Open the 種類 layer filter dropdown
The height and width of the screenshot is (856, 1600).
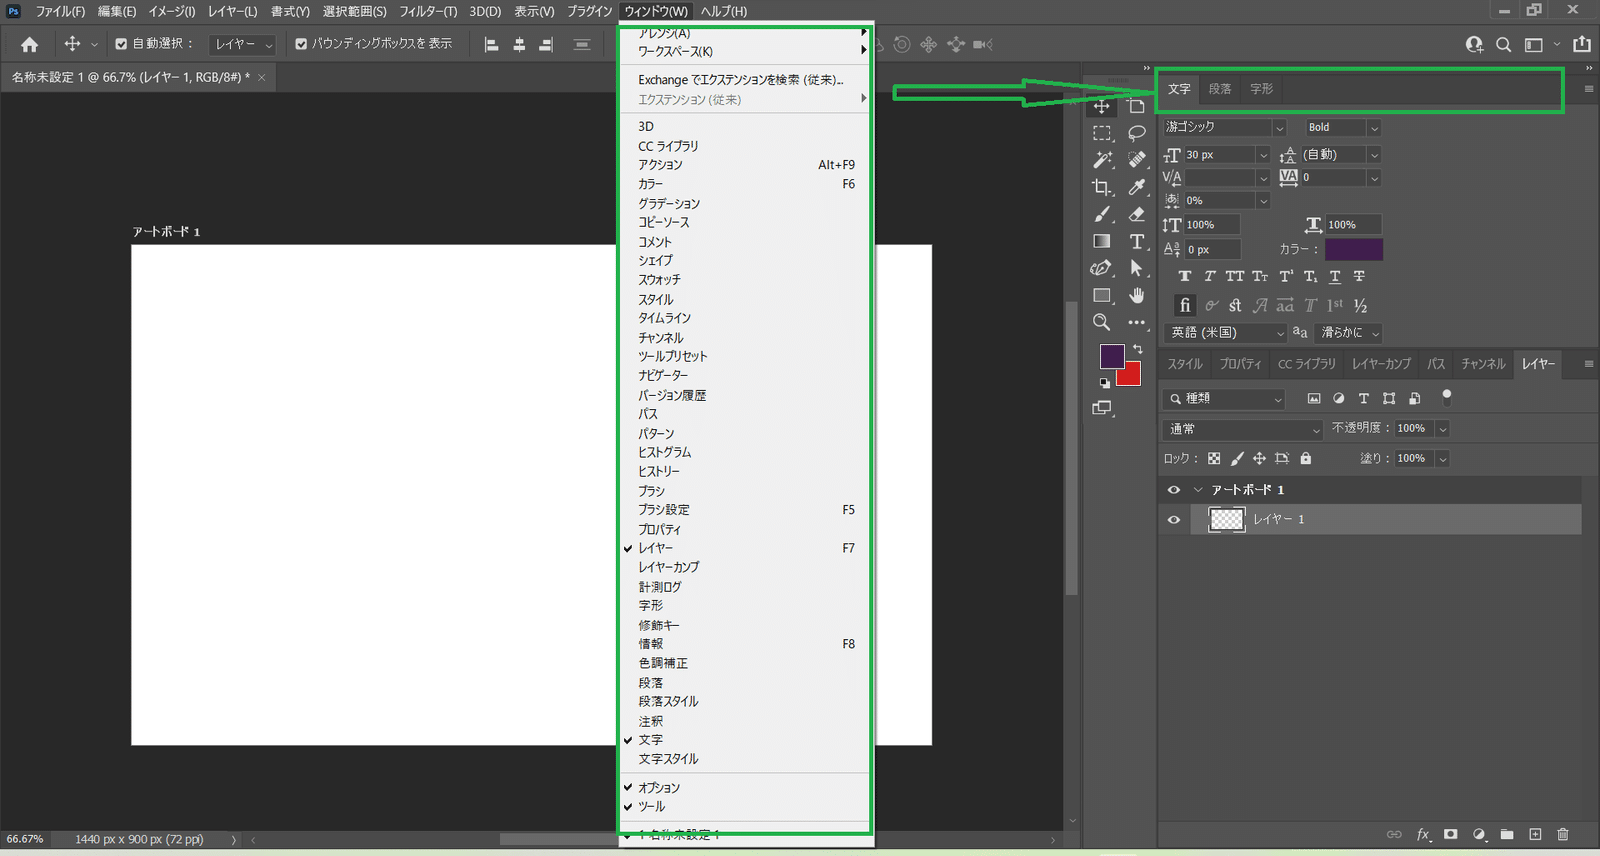[x=1224, y=398]
